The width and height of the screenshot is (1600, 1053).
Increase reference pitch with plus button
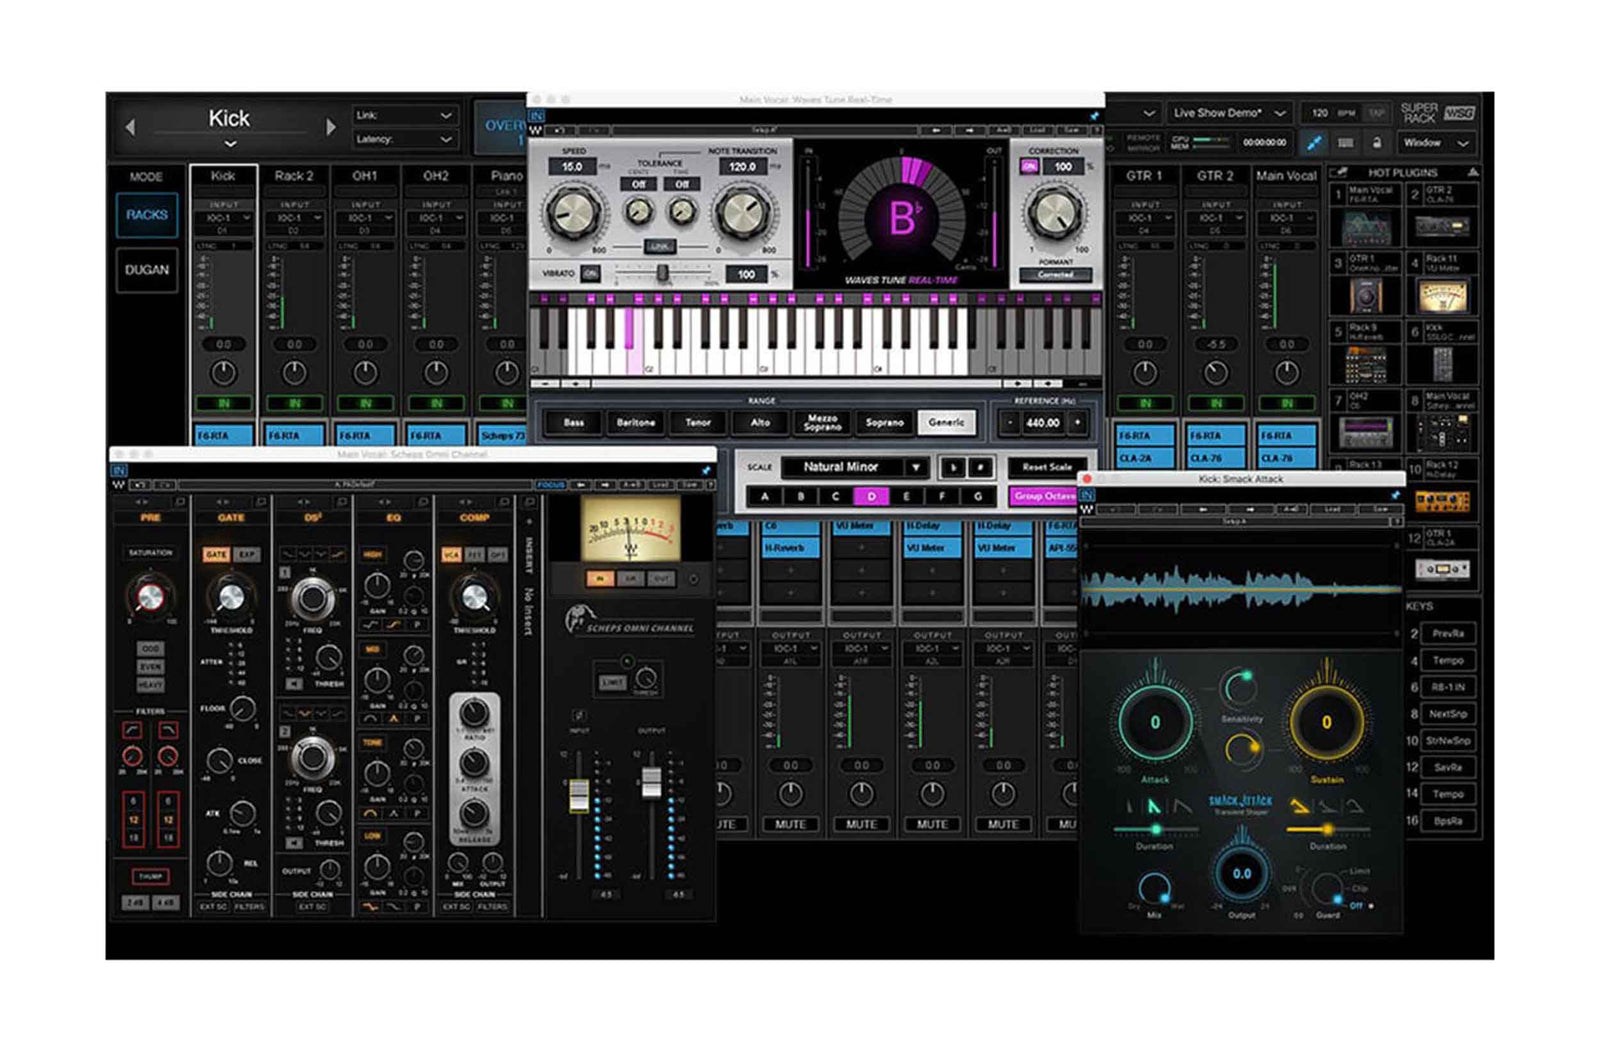pos(1078,423)
